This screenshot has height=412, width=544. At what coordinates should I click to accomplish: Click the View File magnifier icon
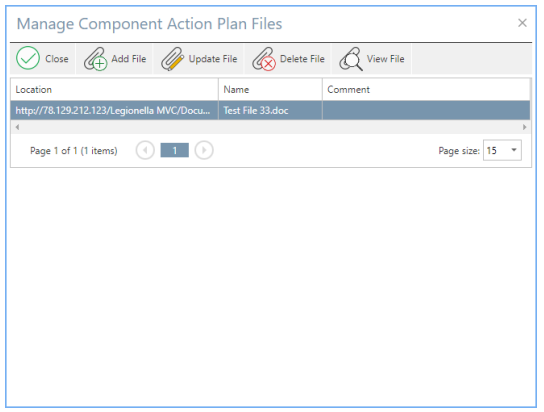pyautogui.click(x=351, y=59)
